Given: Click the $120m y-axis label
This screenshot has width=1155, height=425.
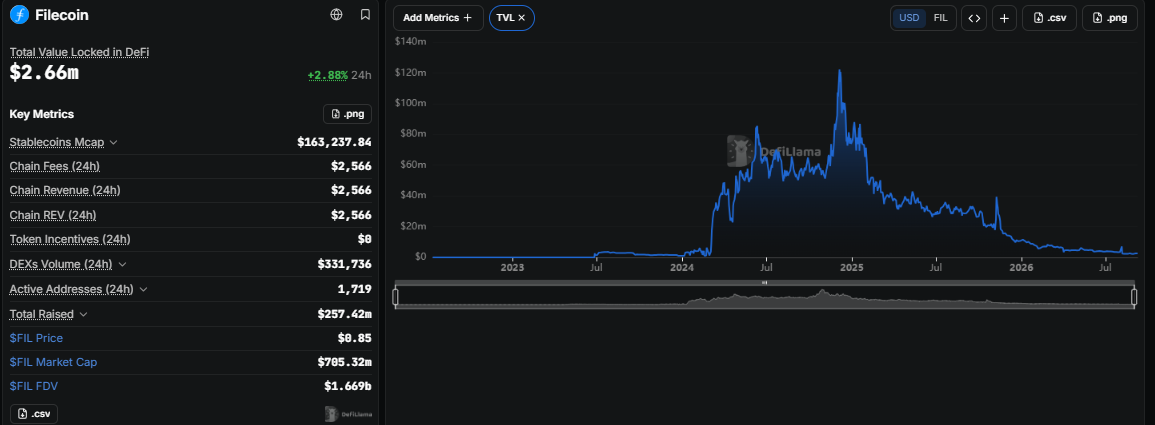Looking at the screenshot, I should pyautogui.click(x=410, y=73).
